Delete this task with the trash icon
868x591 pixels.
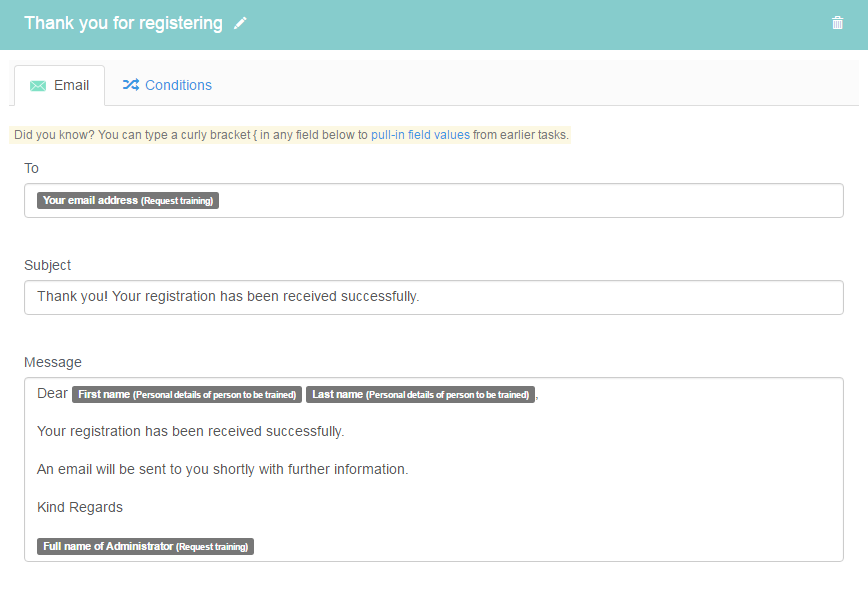(837, 23)
